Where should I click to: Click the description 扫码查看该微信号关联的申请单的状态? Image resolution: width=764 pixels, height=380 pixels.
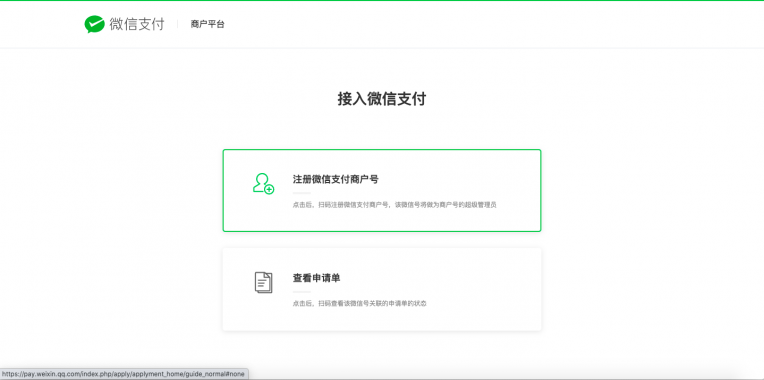click(359, 304)
